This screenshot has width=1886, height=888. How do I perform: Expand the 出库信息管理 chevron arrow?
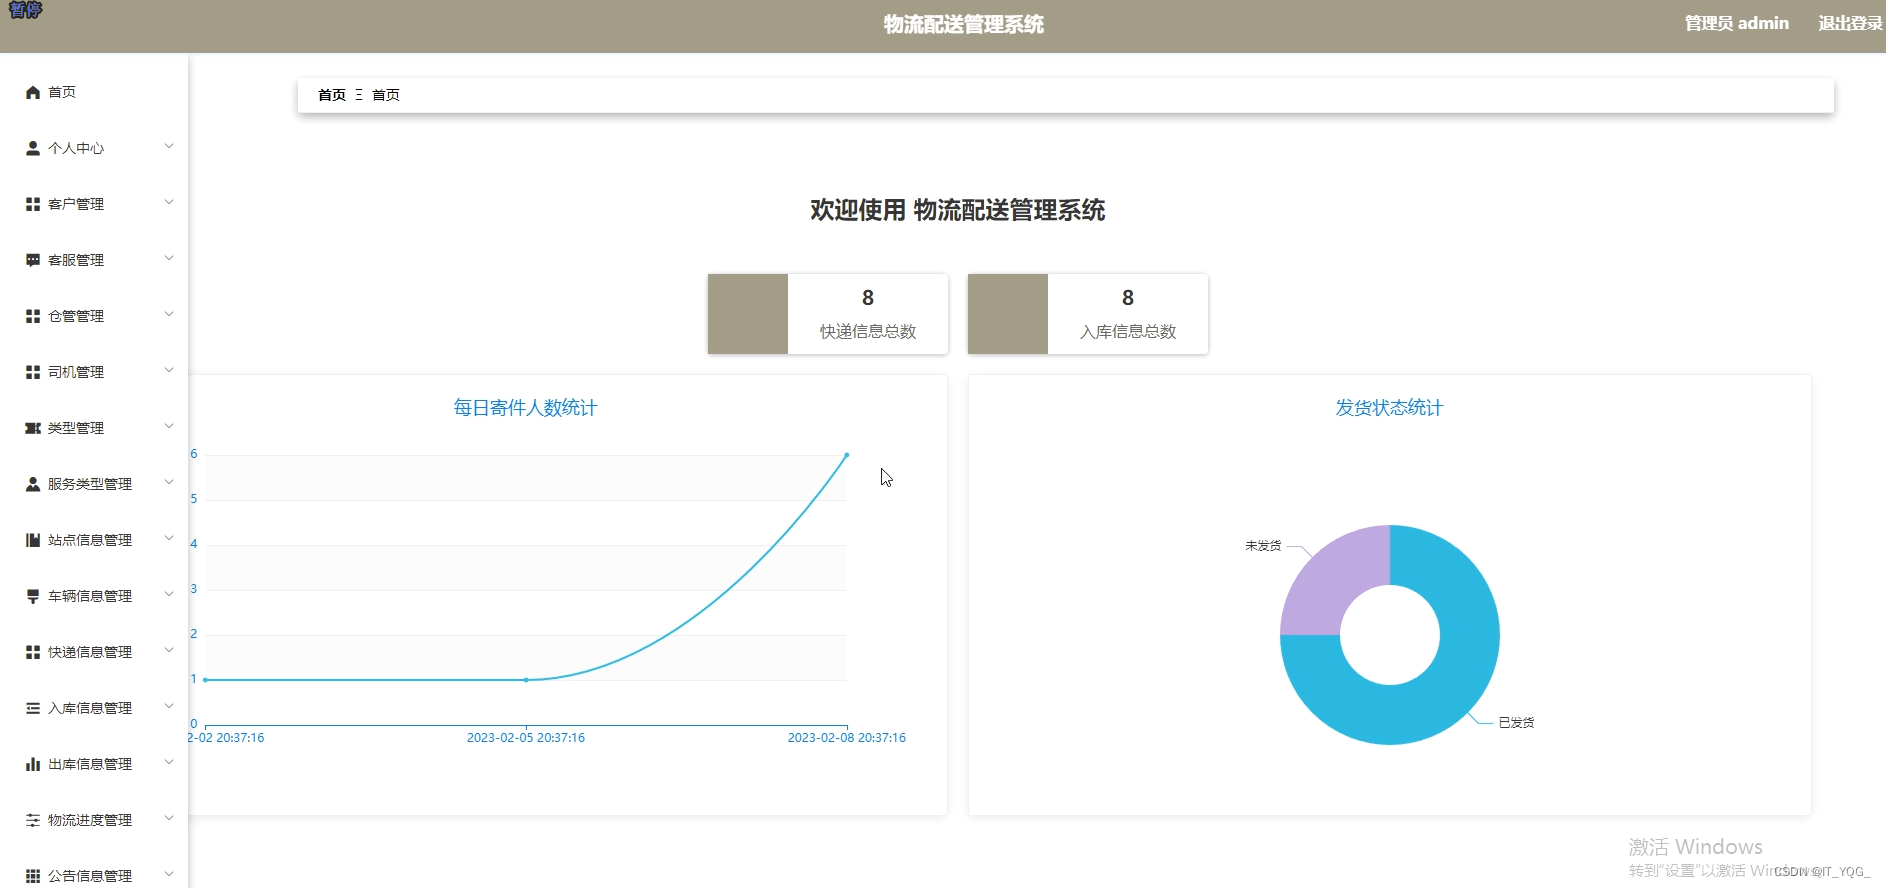coord(169,762)
